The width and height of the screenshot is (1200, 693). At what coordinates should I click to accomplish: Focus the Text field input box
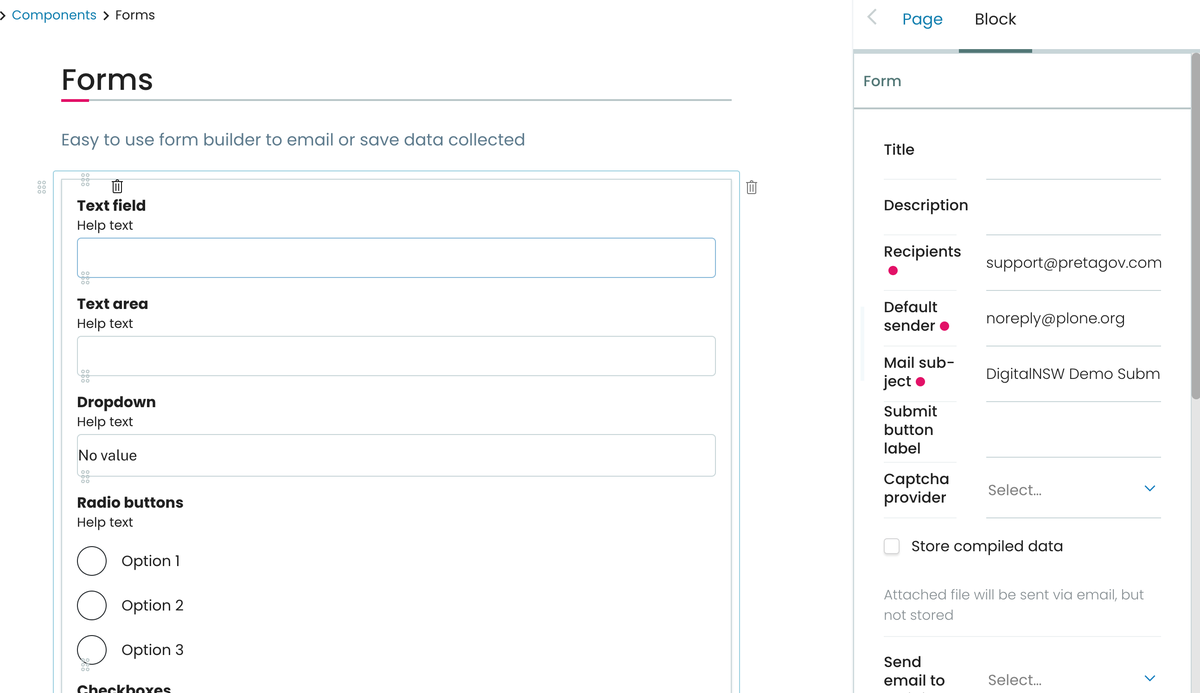tap(396, 258)
